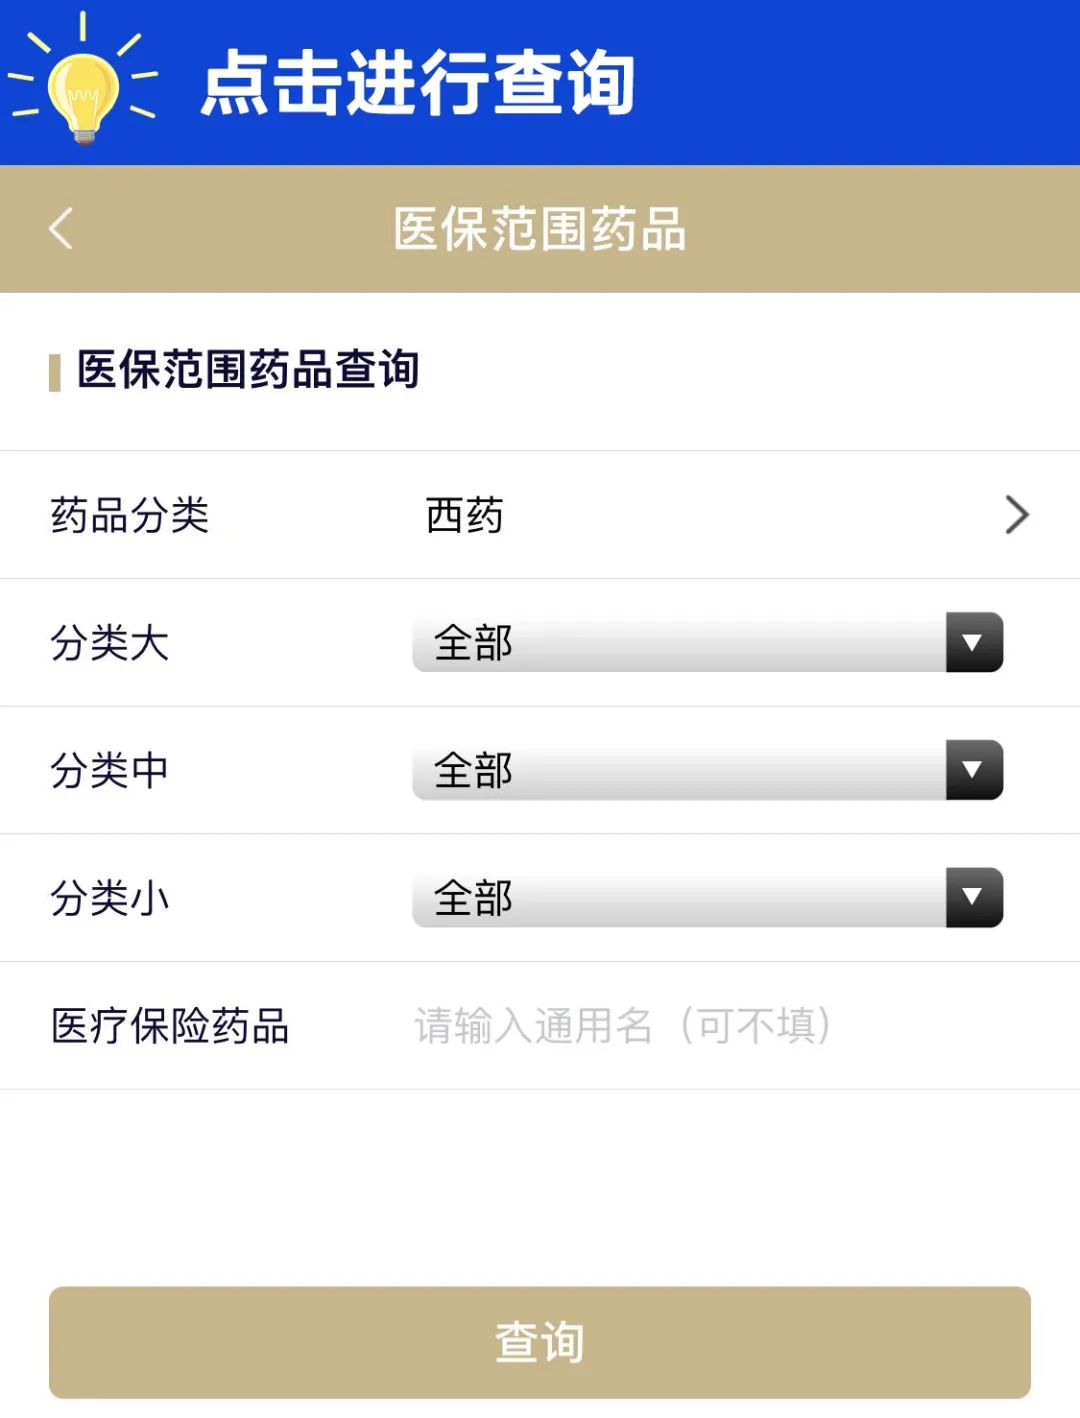The image size is (1080, 1418).
Task: Click the black arrow button for 分类小
Action: 973,897
